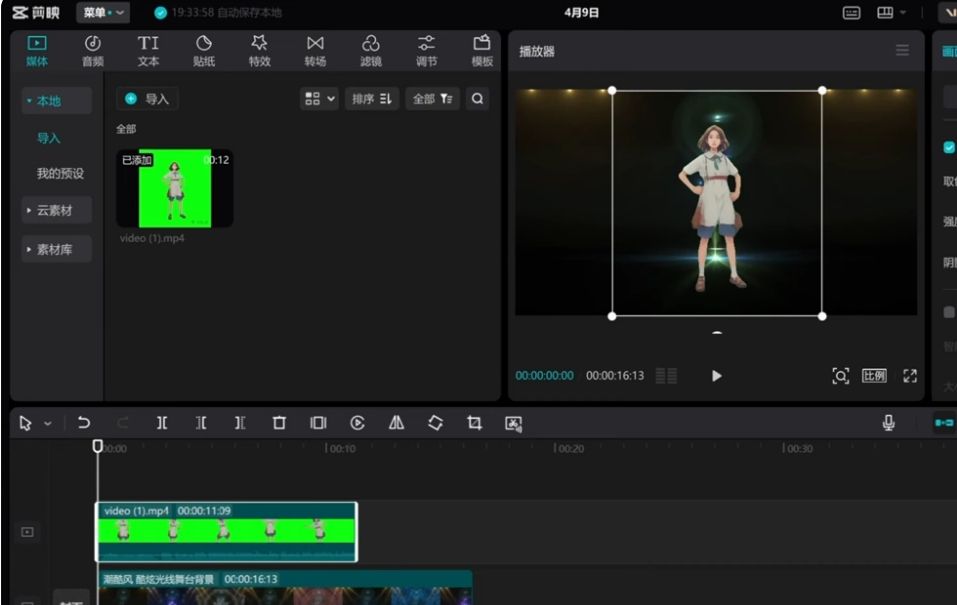This screenshot has width=957, height=605.
Task: Open the 排序 sort dropdown
Action: pyautogui.click(x=372, y=99)
